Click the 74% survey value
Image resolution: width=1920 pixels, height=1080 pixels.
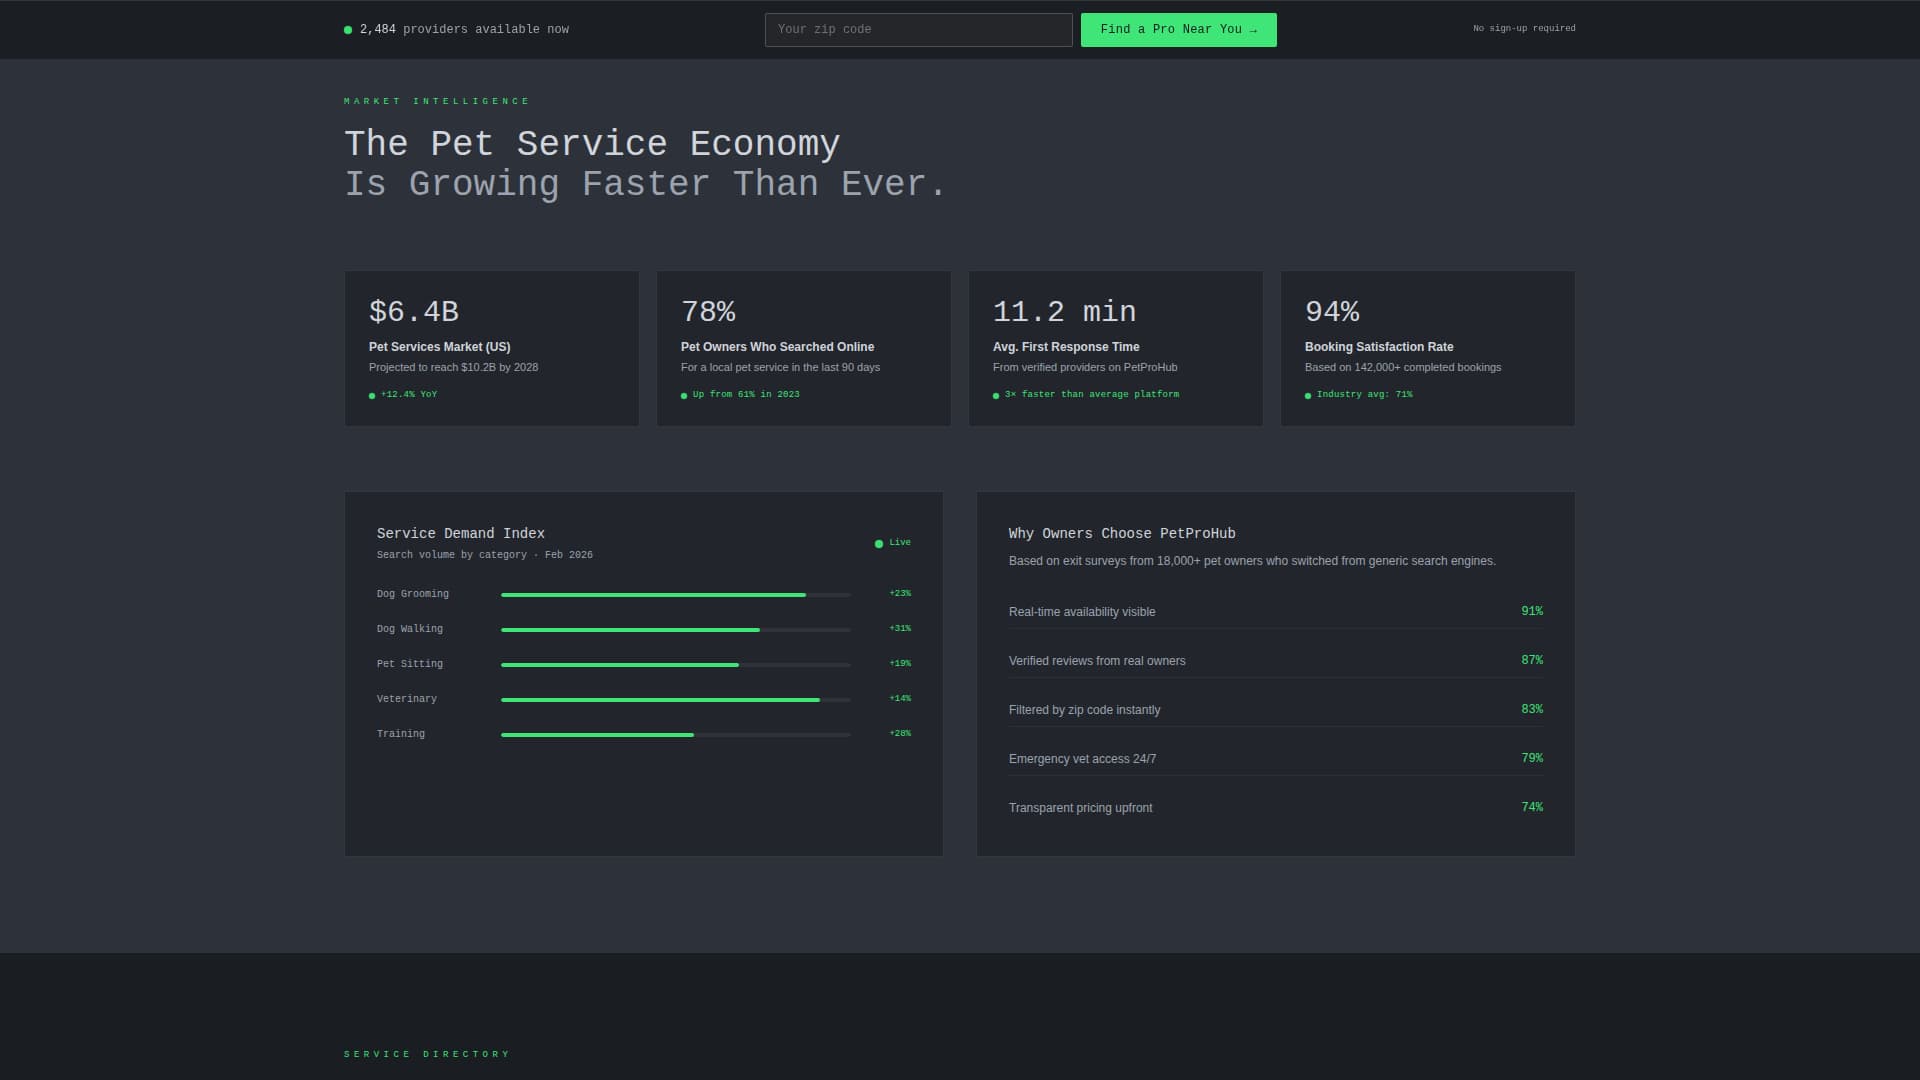(1532, 807)
